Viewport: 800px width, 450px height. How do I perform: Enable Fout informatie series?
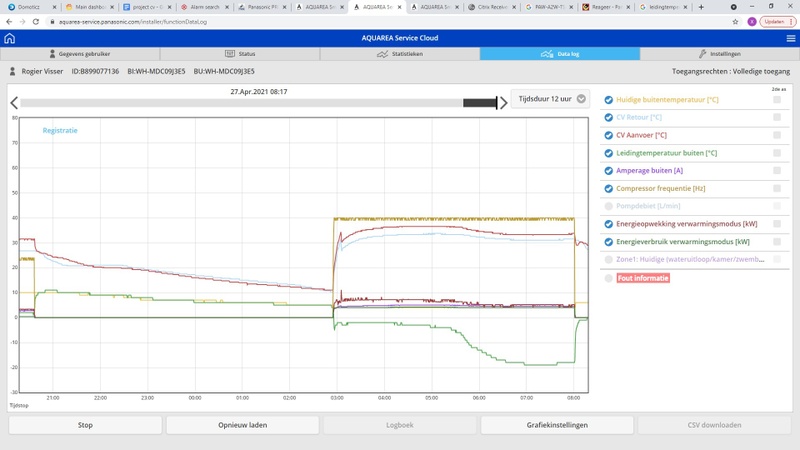tap(609, 278)
